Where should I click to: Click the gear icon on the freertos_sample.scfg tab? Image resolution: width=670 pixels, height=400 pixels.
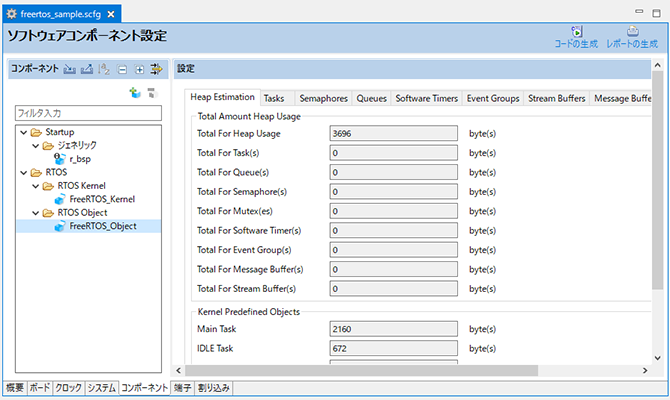point(12,14)
